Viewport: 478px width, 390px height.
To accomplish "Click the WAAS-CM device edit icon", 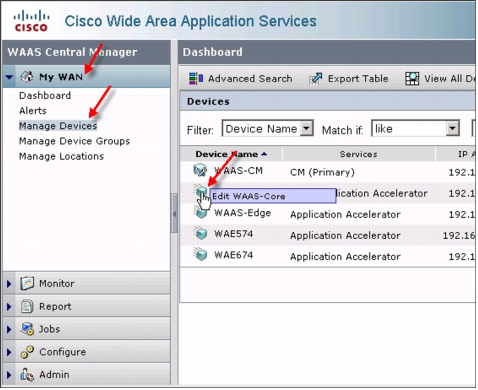I will [200, 170].
